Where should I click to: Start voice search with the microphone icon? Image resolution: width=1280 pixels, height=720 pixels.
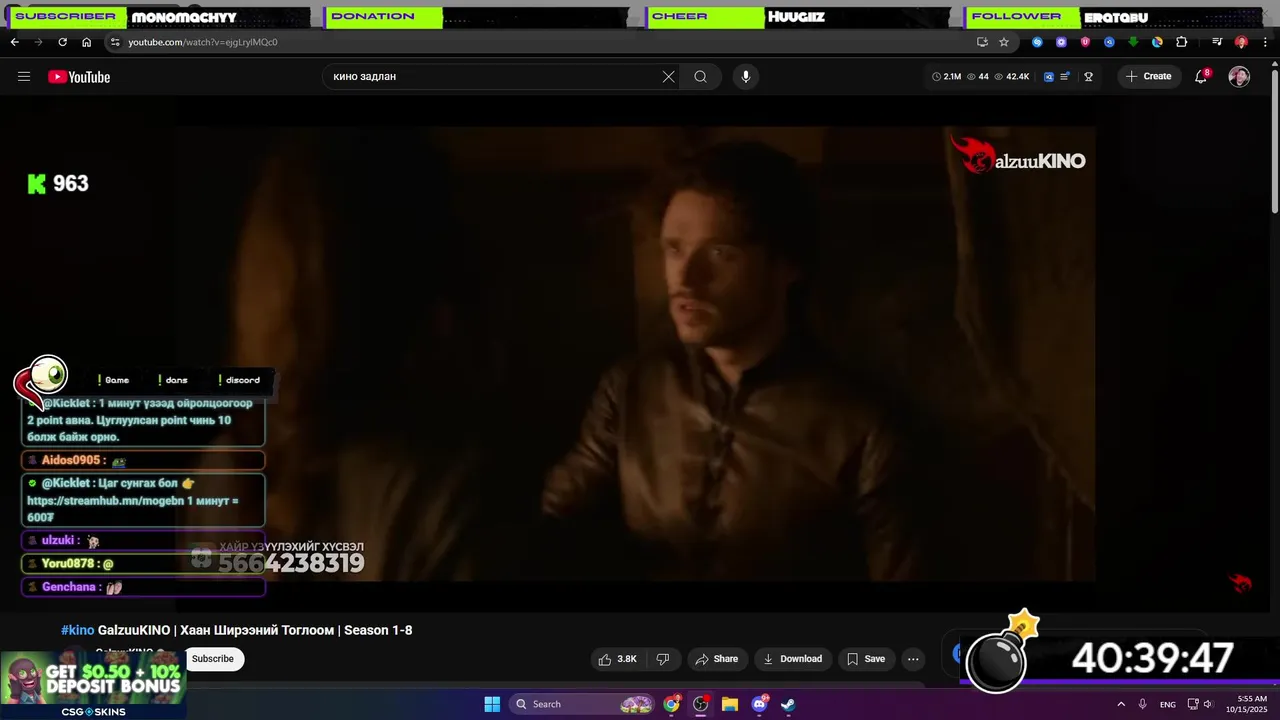(x=745, y=77)
